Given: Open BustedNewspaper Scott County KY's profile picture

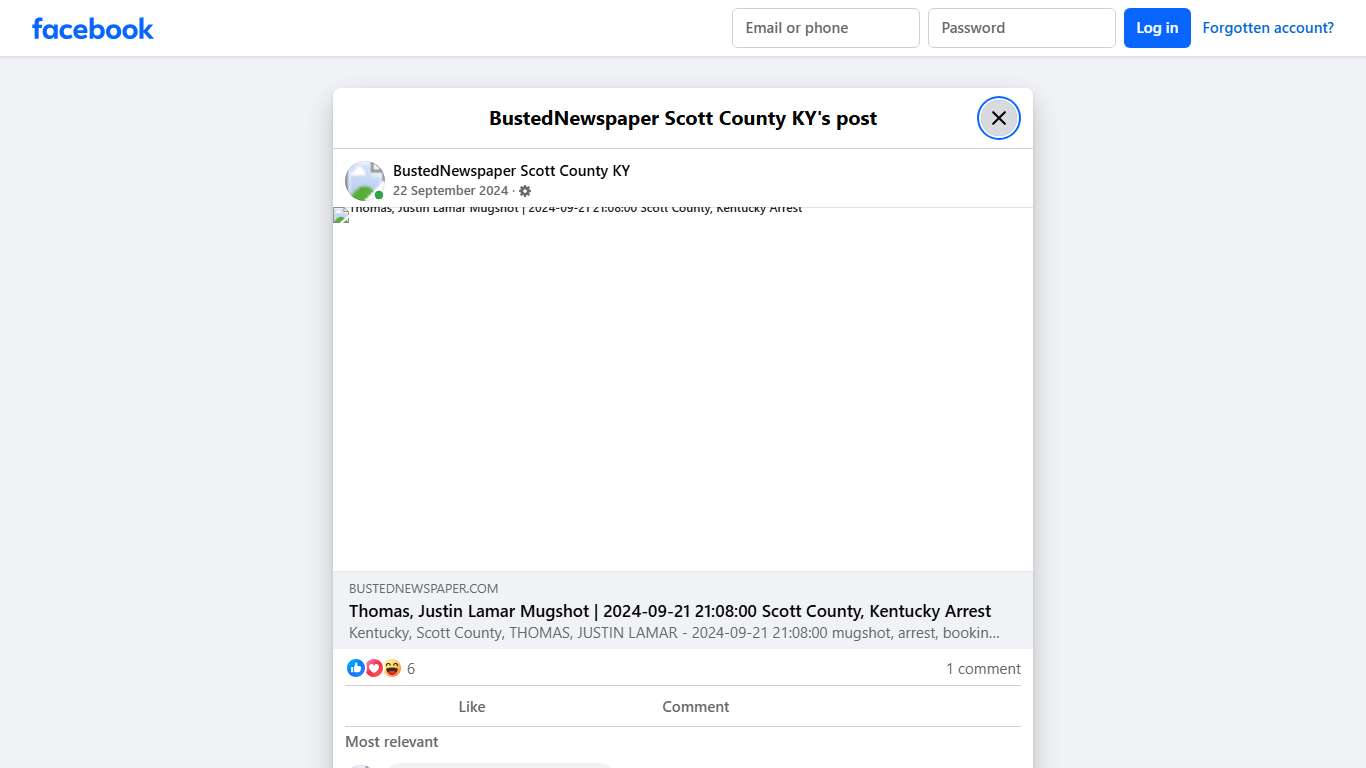Looking at the screenshot, I should [364, 180].
